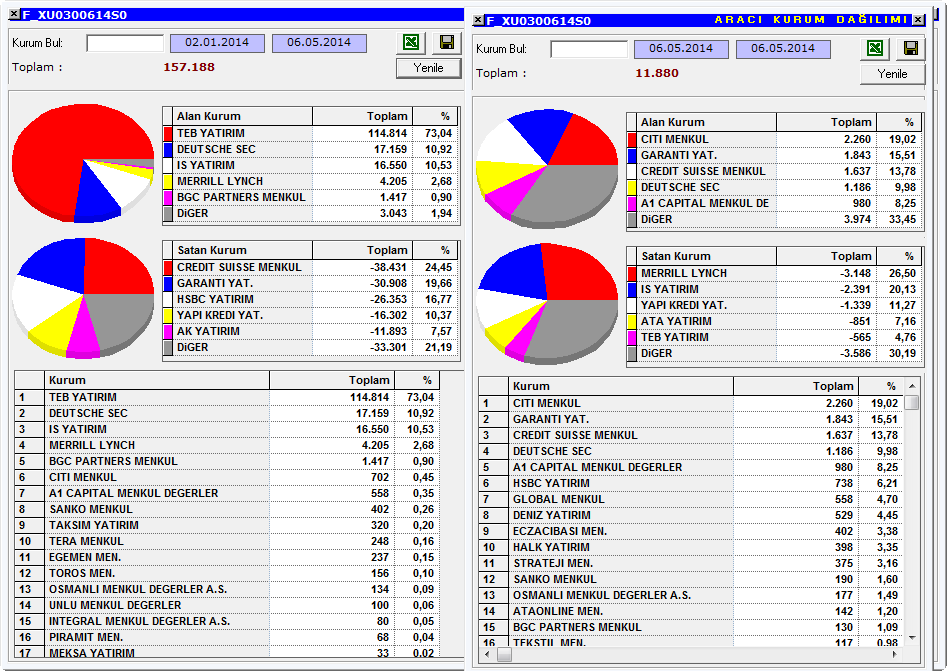Viewport: 947px width, 671px height.
Task: Open the 06.05.2014 end date in left window
Action: tap(319, 43)
